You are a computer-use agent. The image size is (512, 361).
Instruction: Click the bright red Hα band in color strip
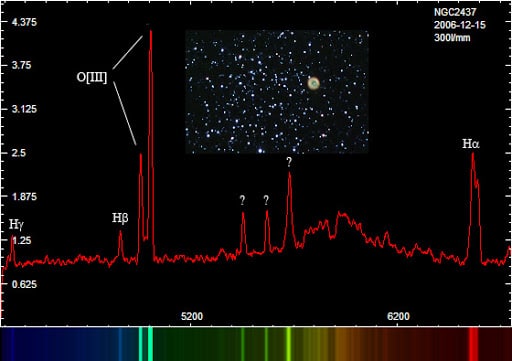(x=473, y=344)
